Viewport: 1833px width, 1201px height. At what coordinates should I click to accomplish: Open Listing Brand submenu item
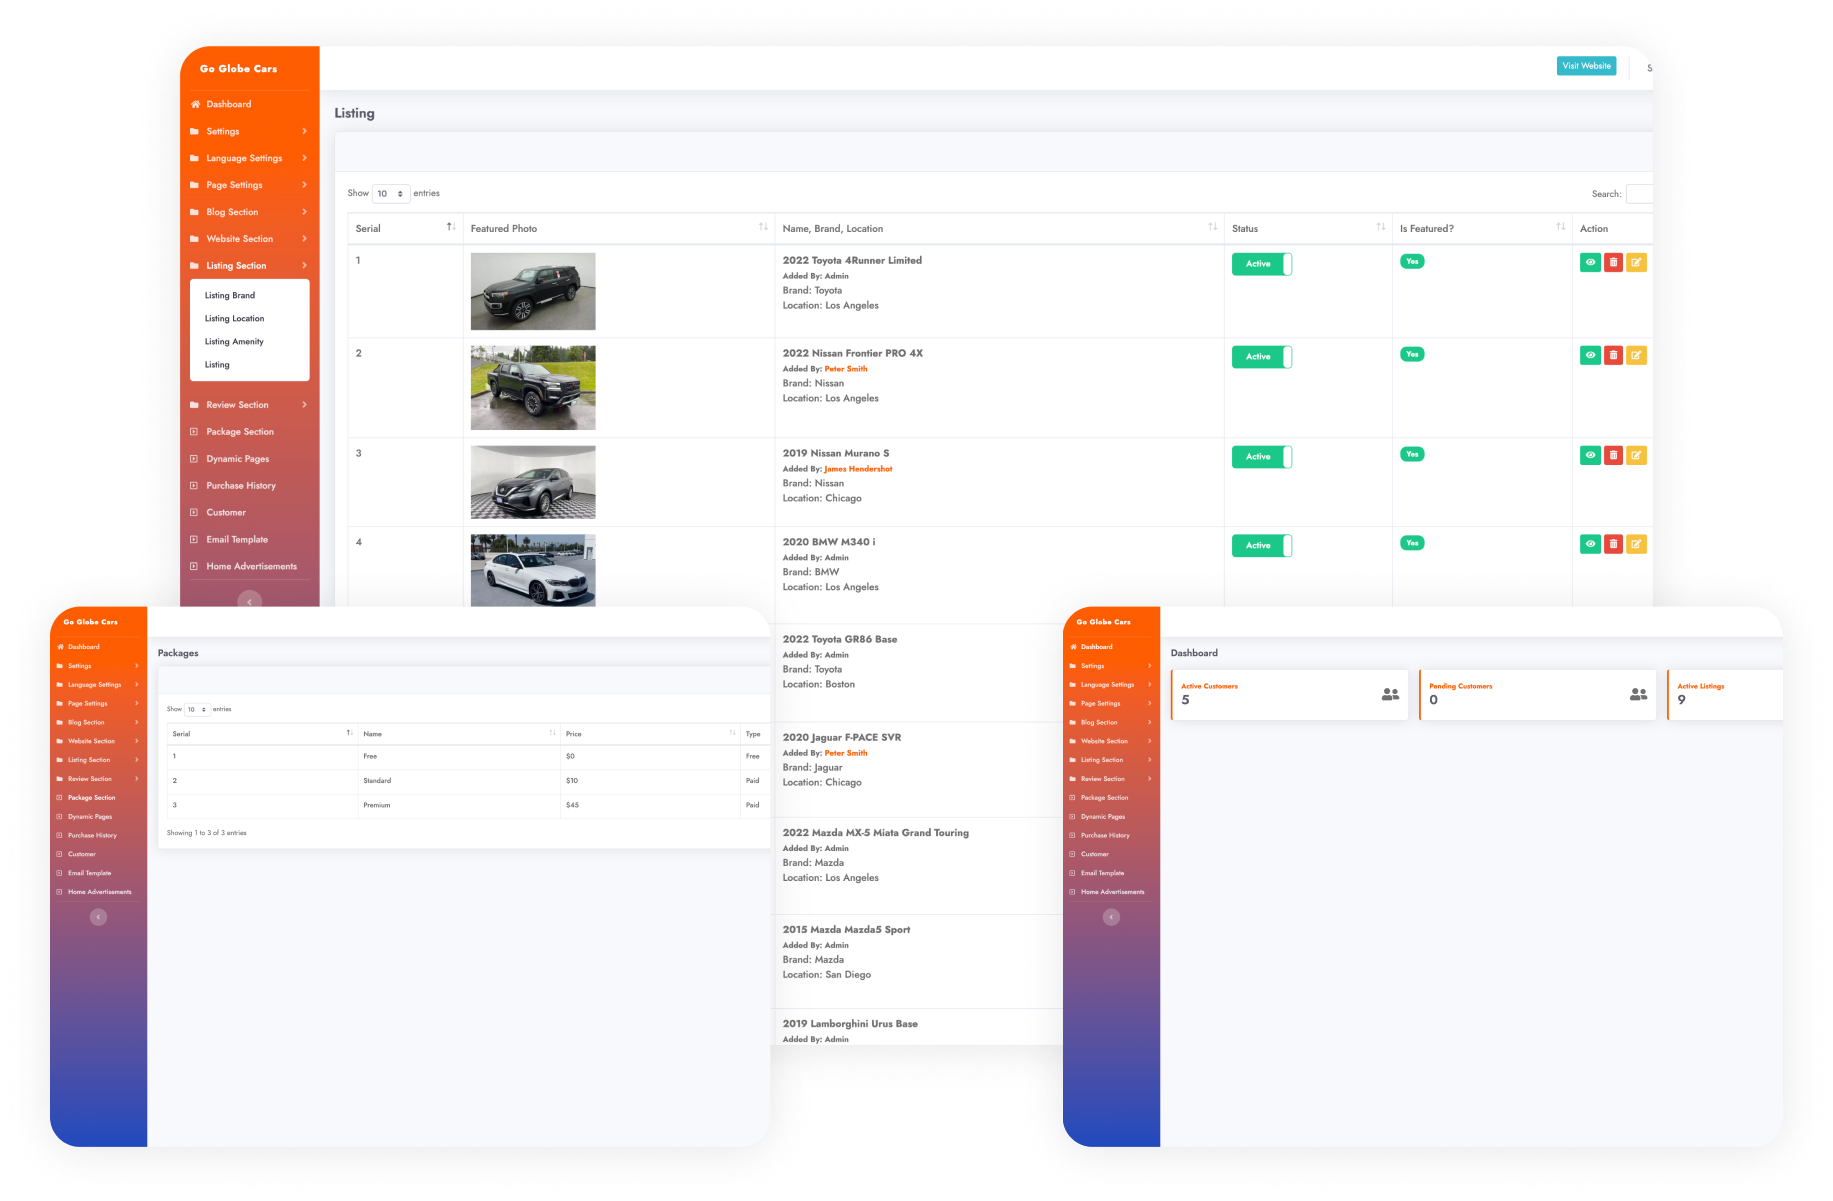pyautogui.click(x=230, y=296)
